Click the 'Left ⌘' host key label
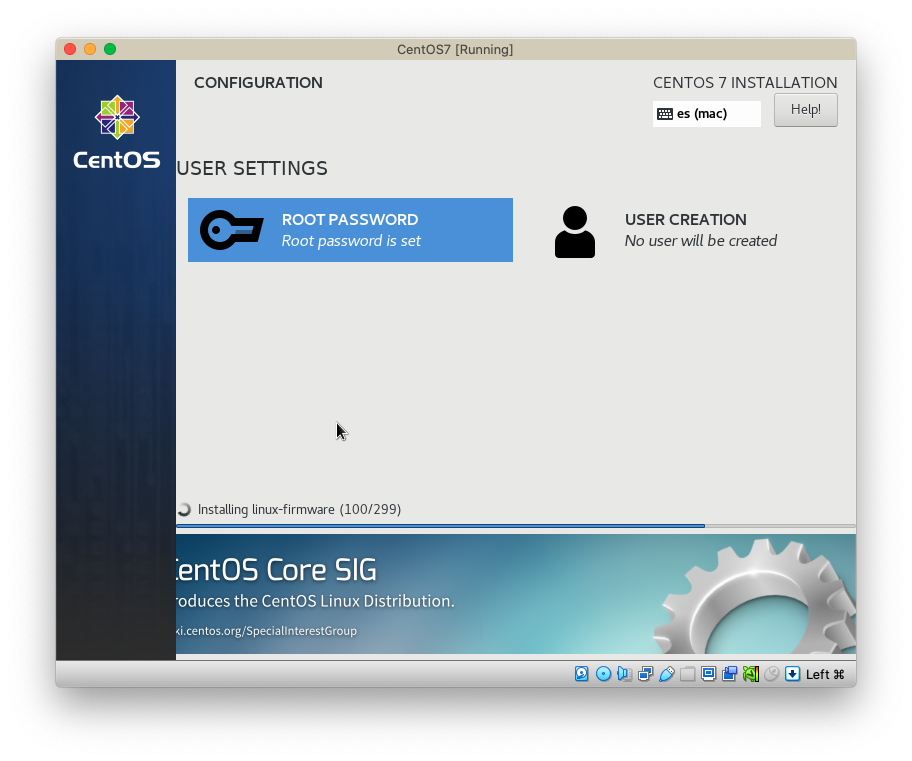 [825, 674]
